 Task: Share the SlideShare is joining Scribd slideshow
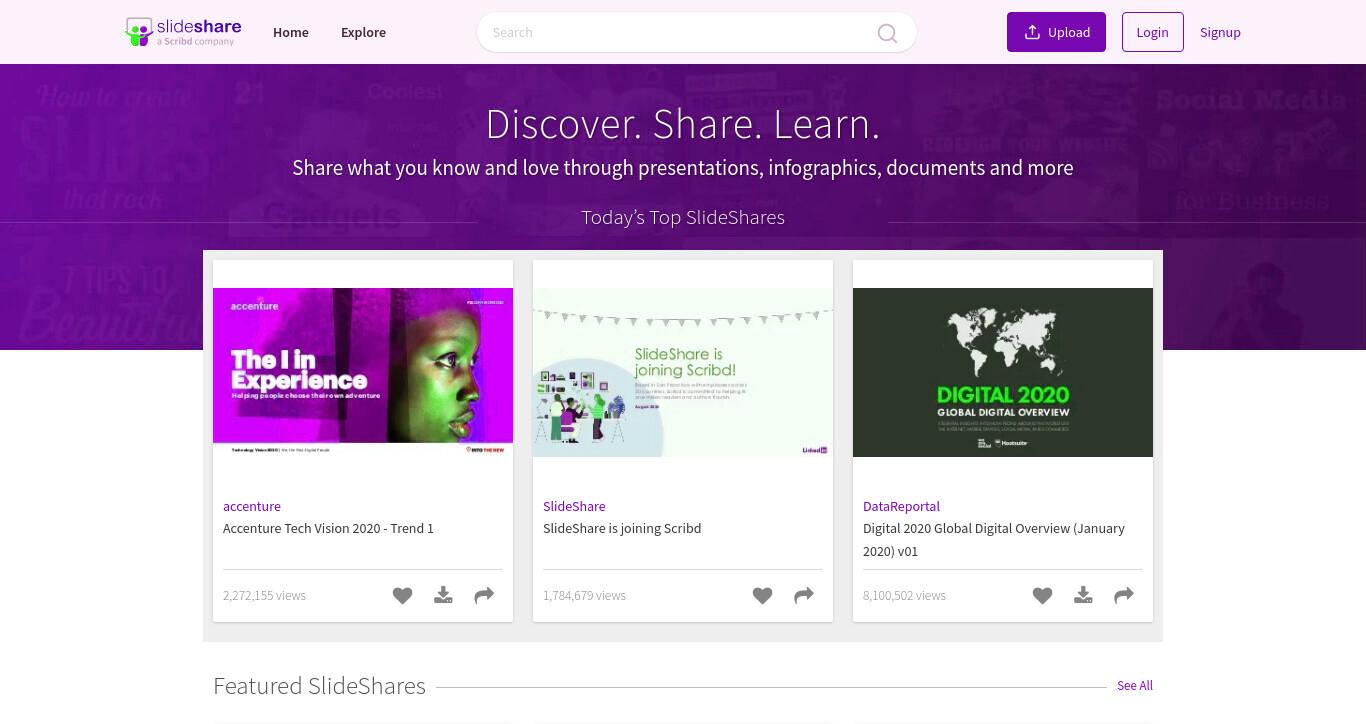(804, 596)
